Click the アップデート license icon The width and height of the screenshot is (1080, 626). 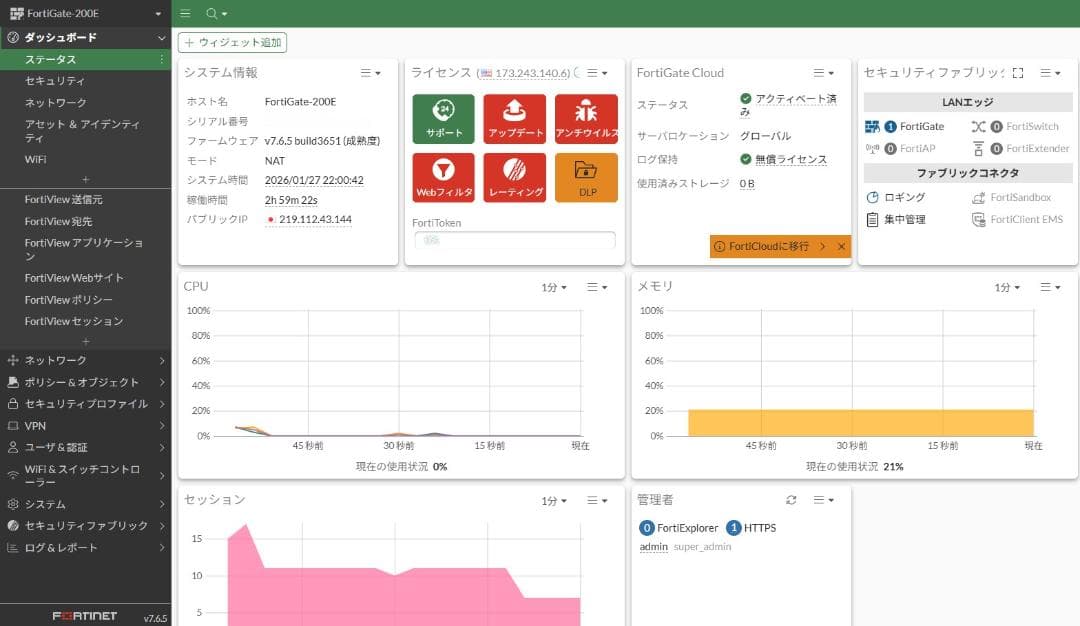pyautogui.click(x=514, y=118)
